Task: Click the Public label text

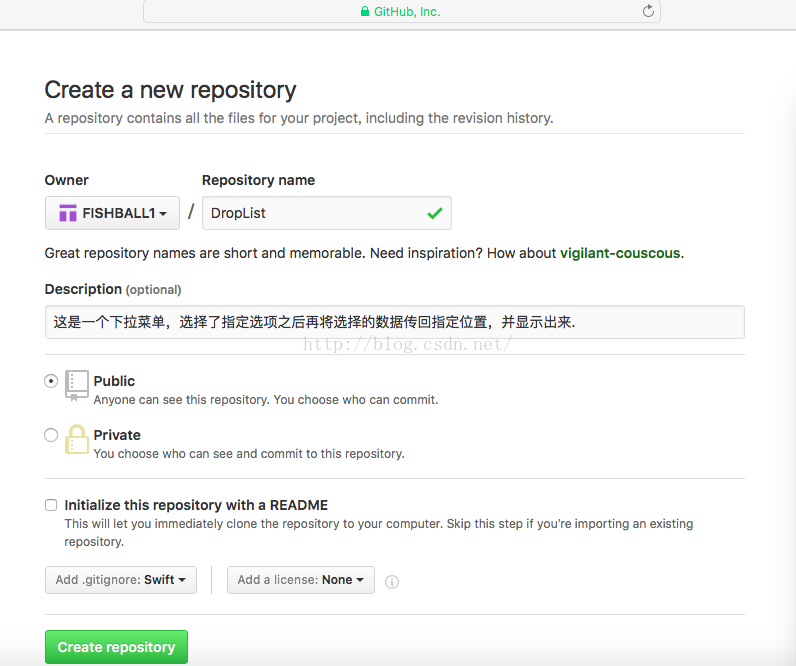Action: (114, 381)
